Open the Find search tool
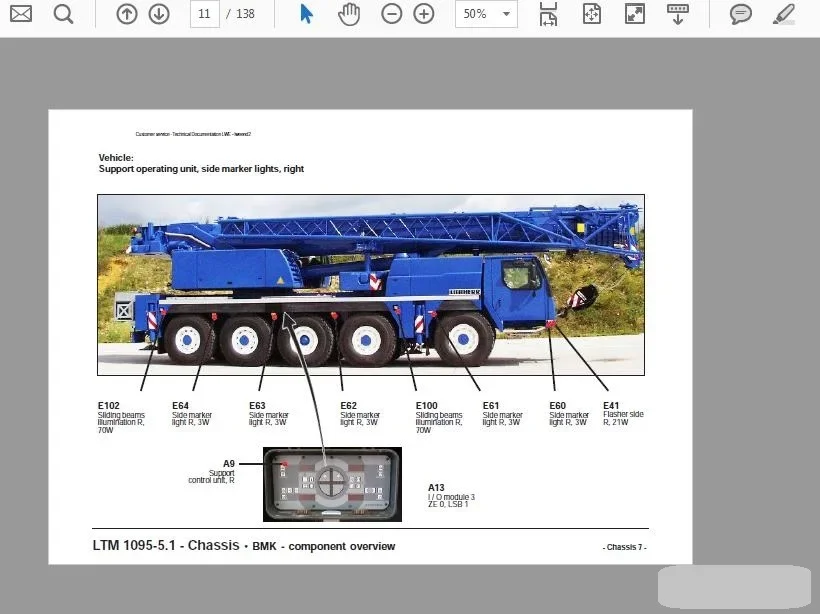Image resolution: width=820 pixels, height=614 pixels. tap(62, 14)
